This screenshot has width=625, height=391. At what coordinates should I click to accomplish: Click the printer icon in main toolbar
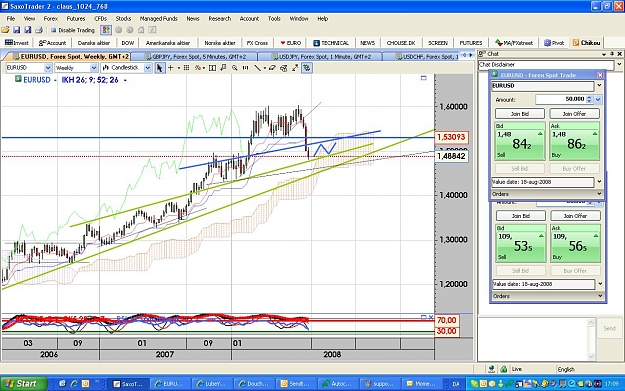point(39,30)
